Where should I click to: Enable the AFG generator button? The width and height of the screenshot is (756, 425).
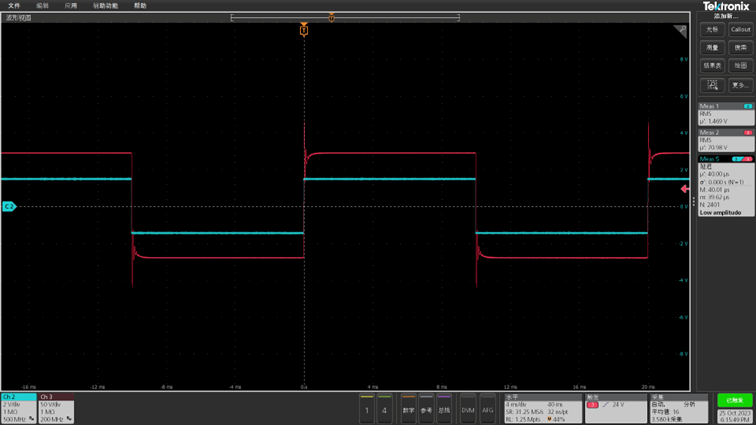[488, 409]
